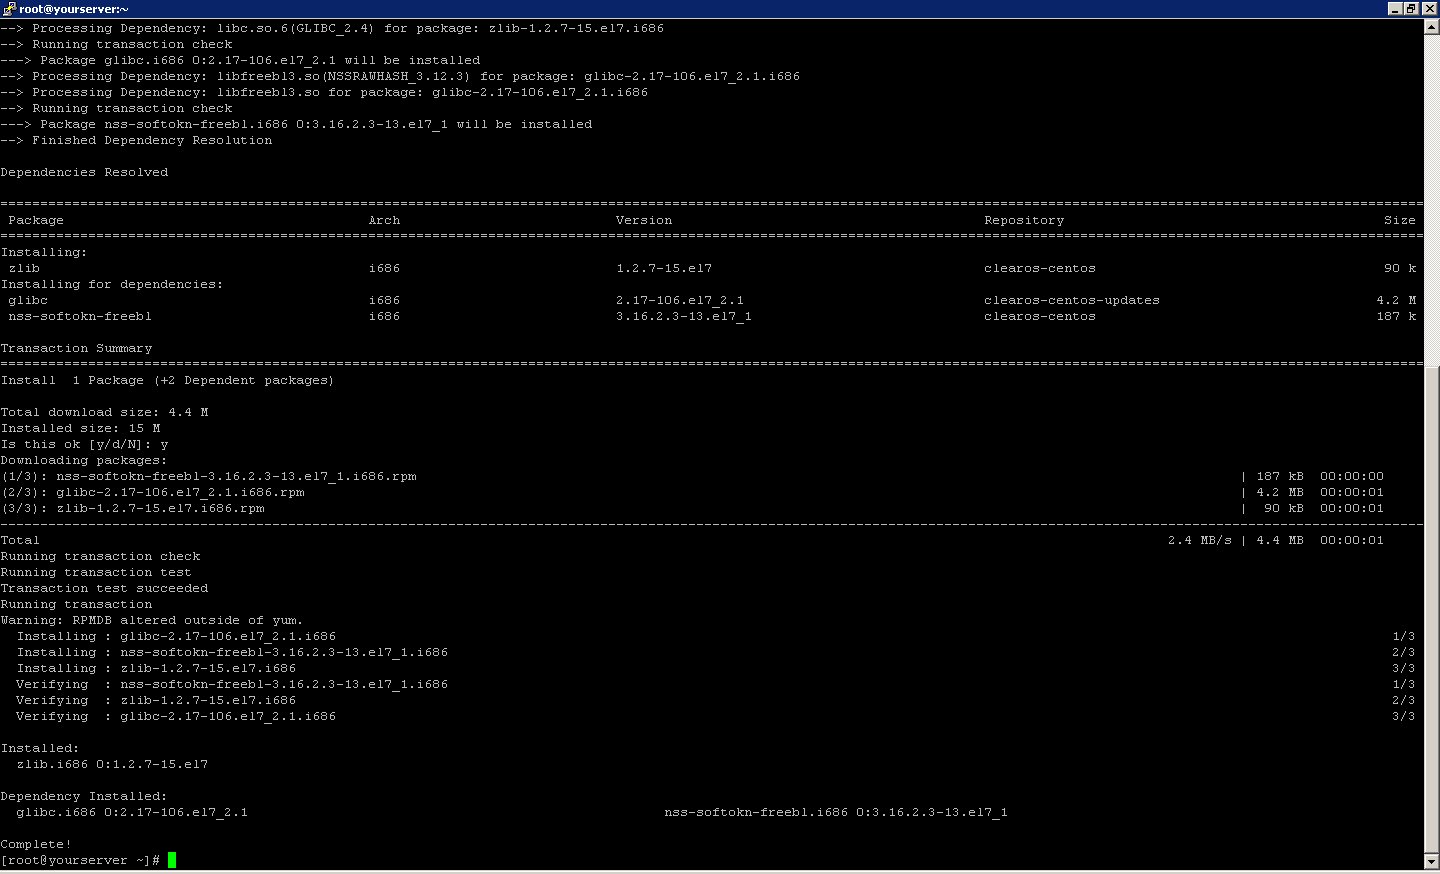Click the 'Installed size: 15 M' line
The height and width of the screenshot is (874, 1440).
[x=80, y=428]
